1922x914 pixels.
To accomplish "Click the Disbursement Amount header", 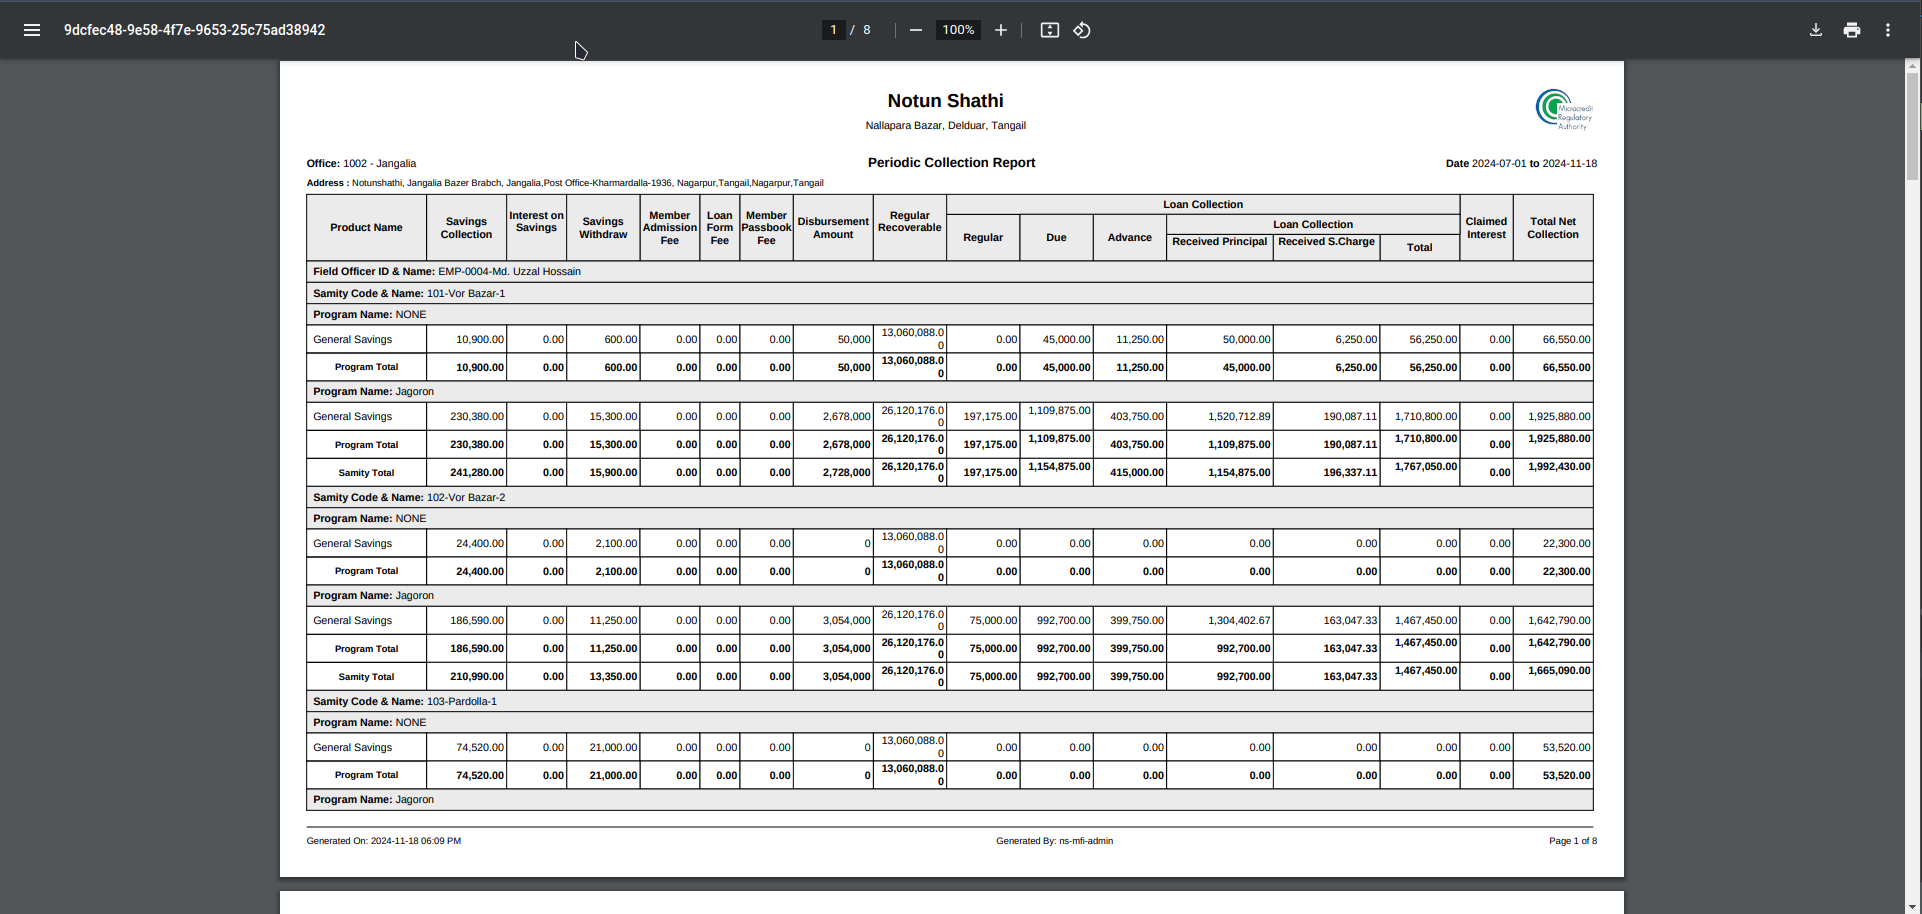I will [833, 228].
